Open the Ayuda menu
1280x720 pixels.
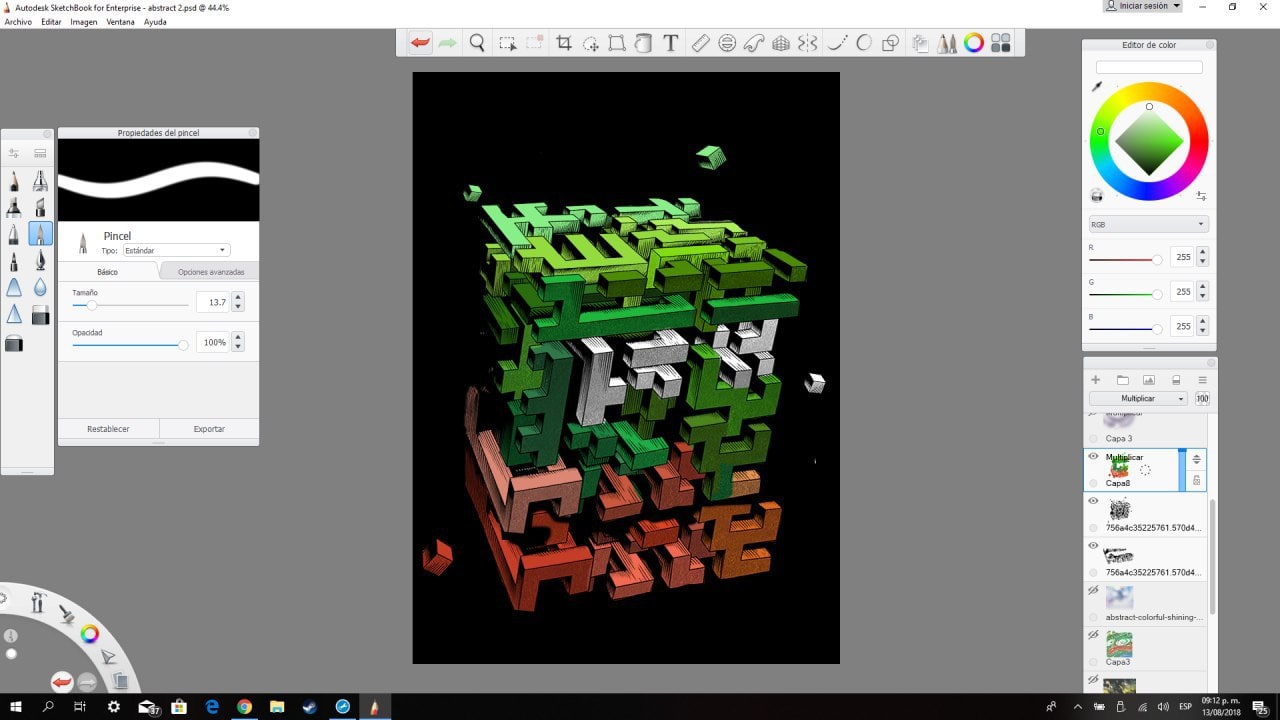155,21
